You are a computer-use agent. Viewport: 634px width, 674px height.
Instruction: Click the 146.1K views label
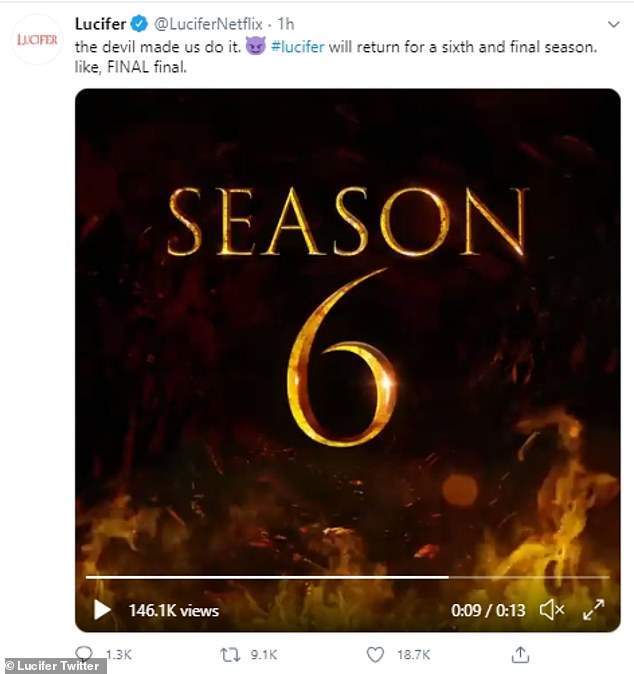[173, 610]
